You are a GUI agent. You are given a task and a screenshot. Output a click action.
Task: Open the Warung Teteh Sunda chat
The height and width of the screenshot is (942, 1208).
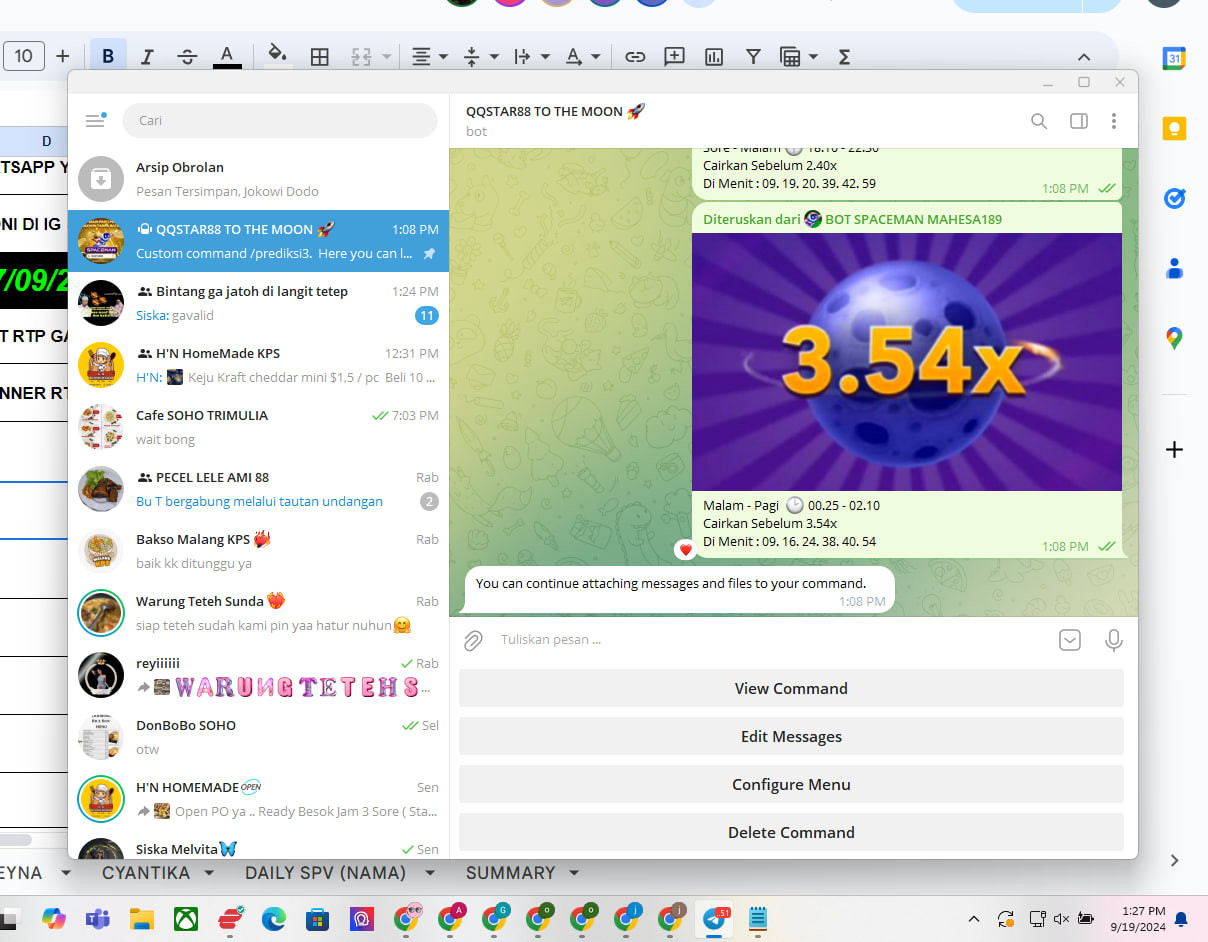pos(259,613)
